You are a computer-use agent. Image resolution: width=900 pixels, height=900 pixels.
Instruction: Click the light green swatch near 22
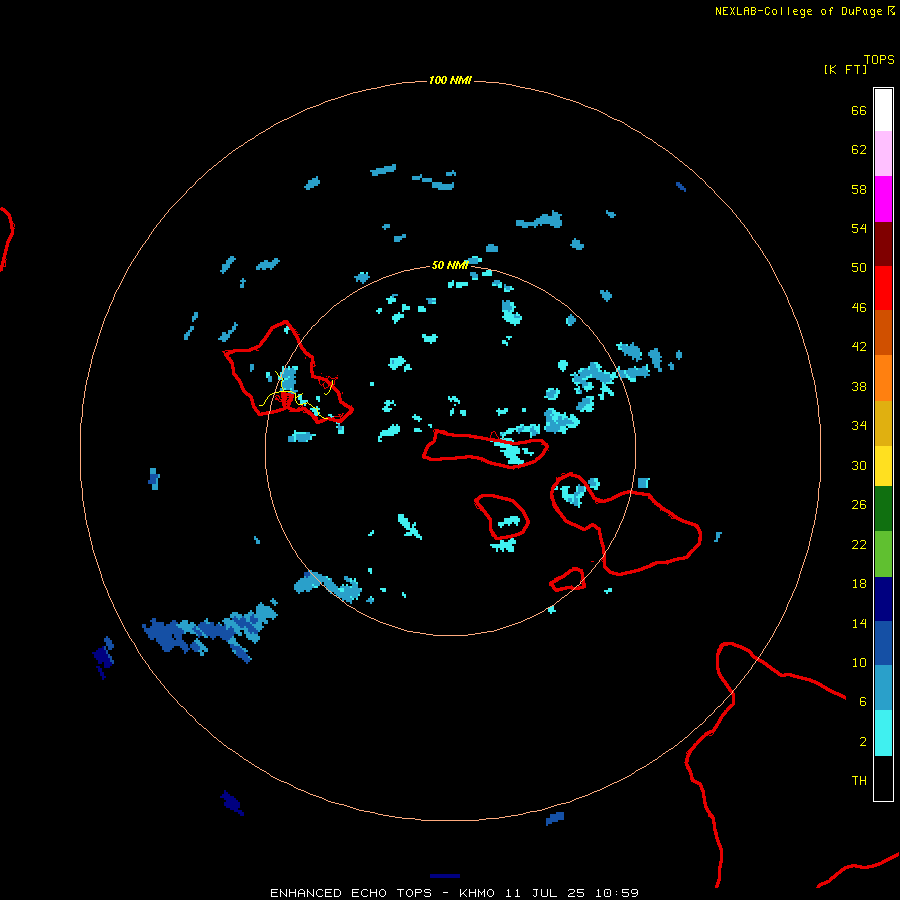pyautogui.click(x=883, y=554)
